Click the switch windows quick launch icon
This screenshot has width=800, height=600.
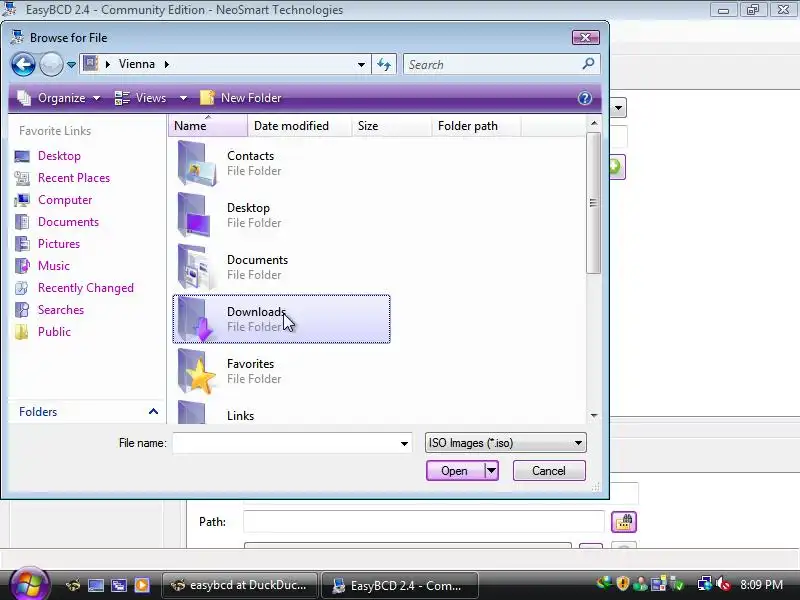click(119, 585)
